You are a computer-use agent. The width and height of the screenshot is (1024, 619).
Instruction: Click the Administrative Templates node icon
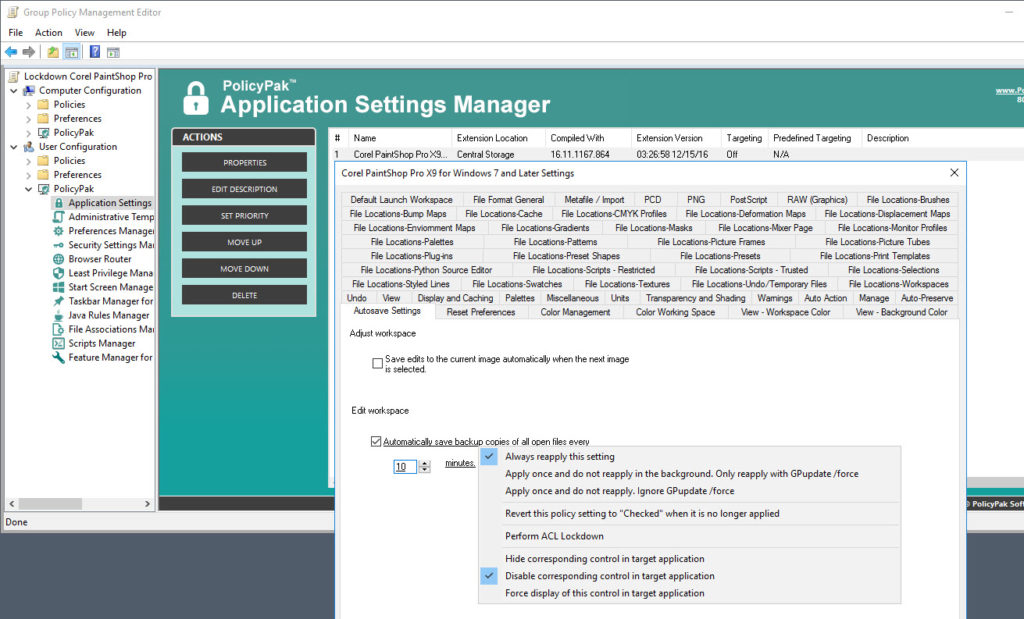click(x=58, y=217)
